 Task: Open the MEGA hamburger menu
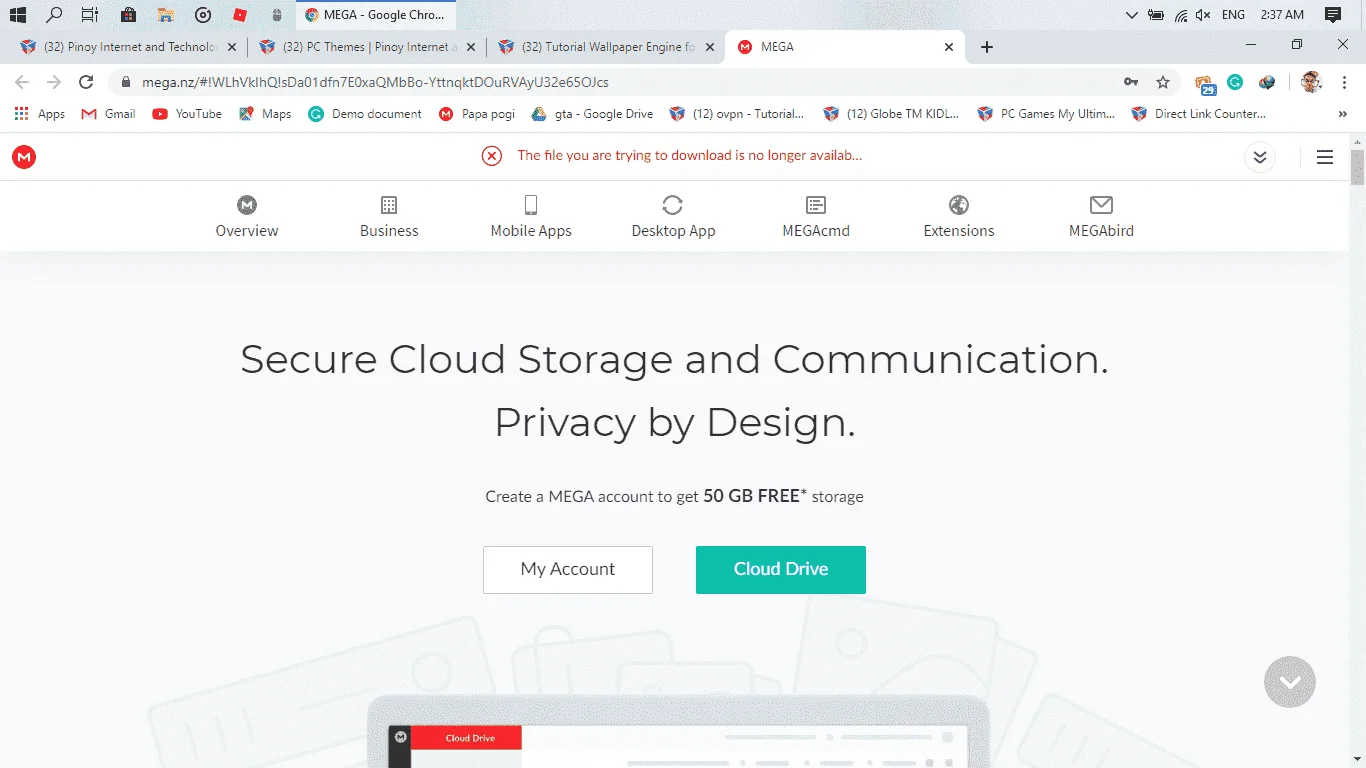click(x=1325, y=157)
